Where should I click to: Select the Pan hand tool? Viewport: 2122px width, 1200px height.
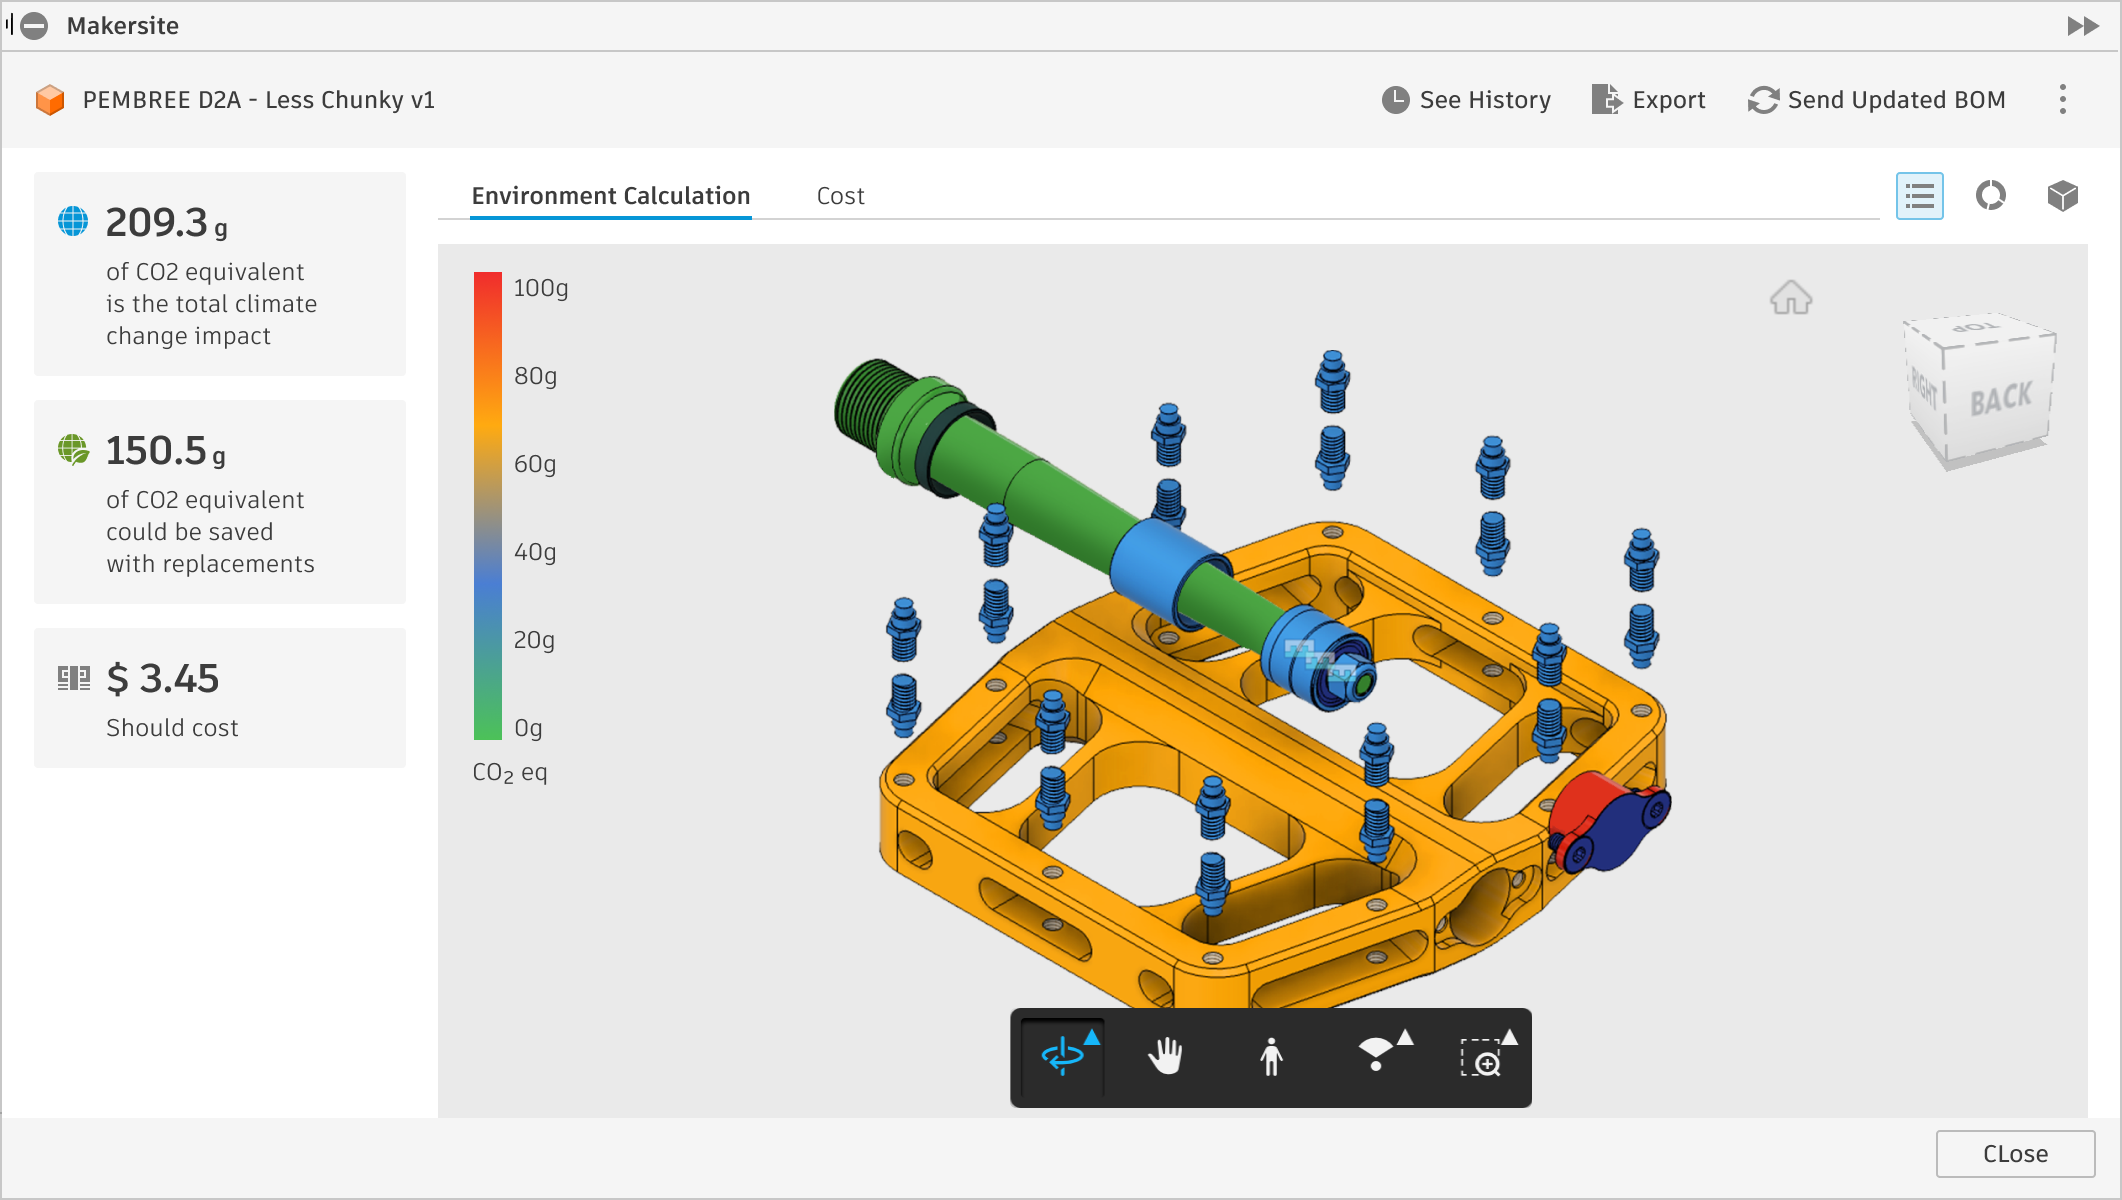1165,1057
